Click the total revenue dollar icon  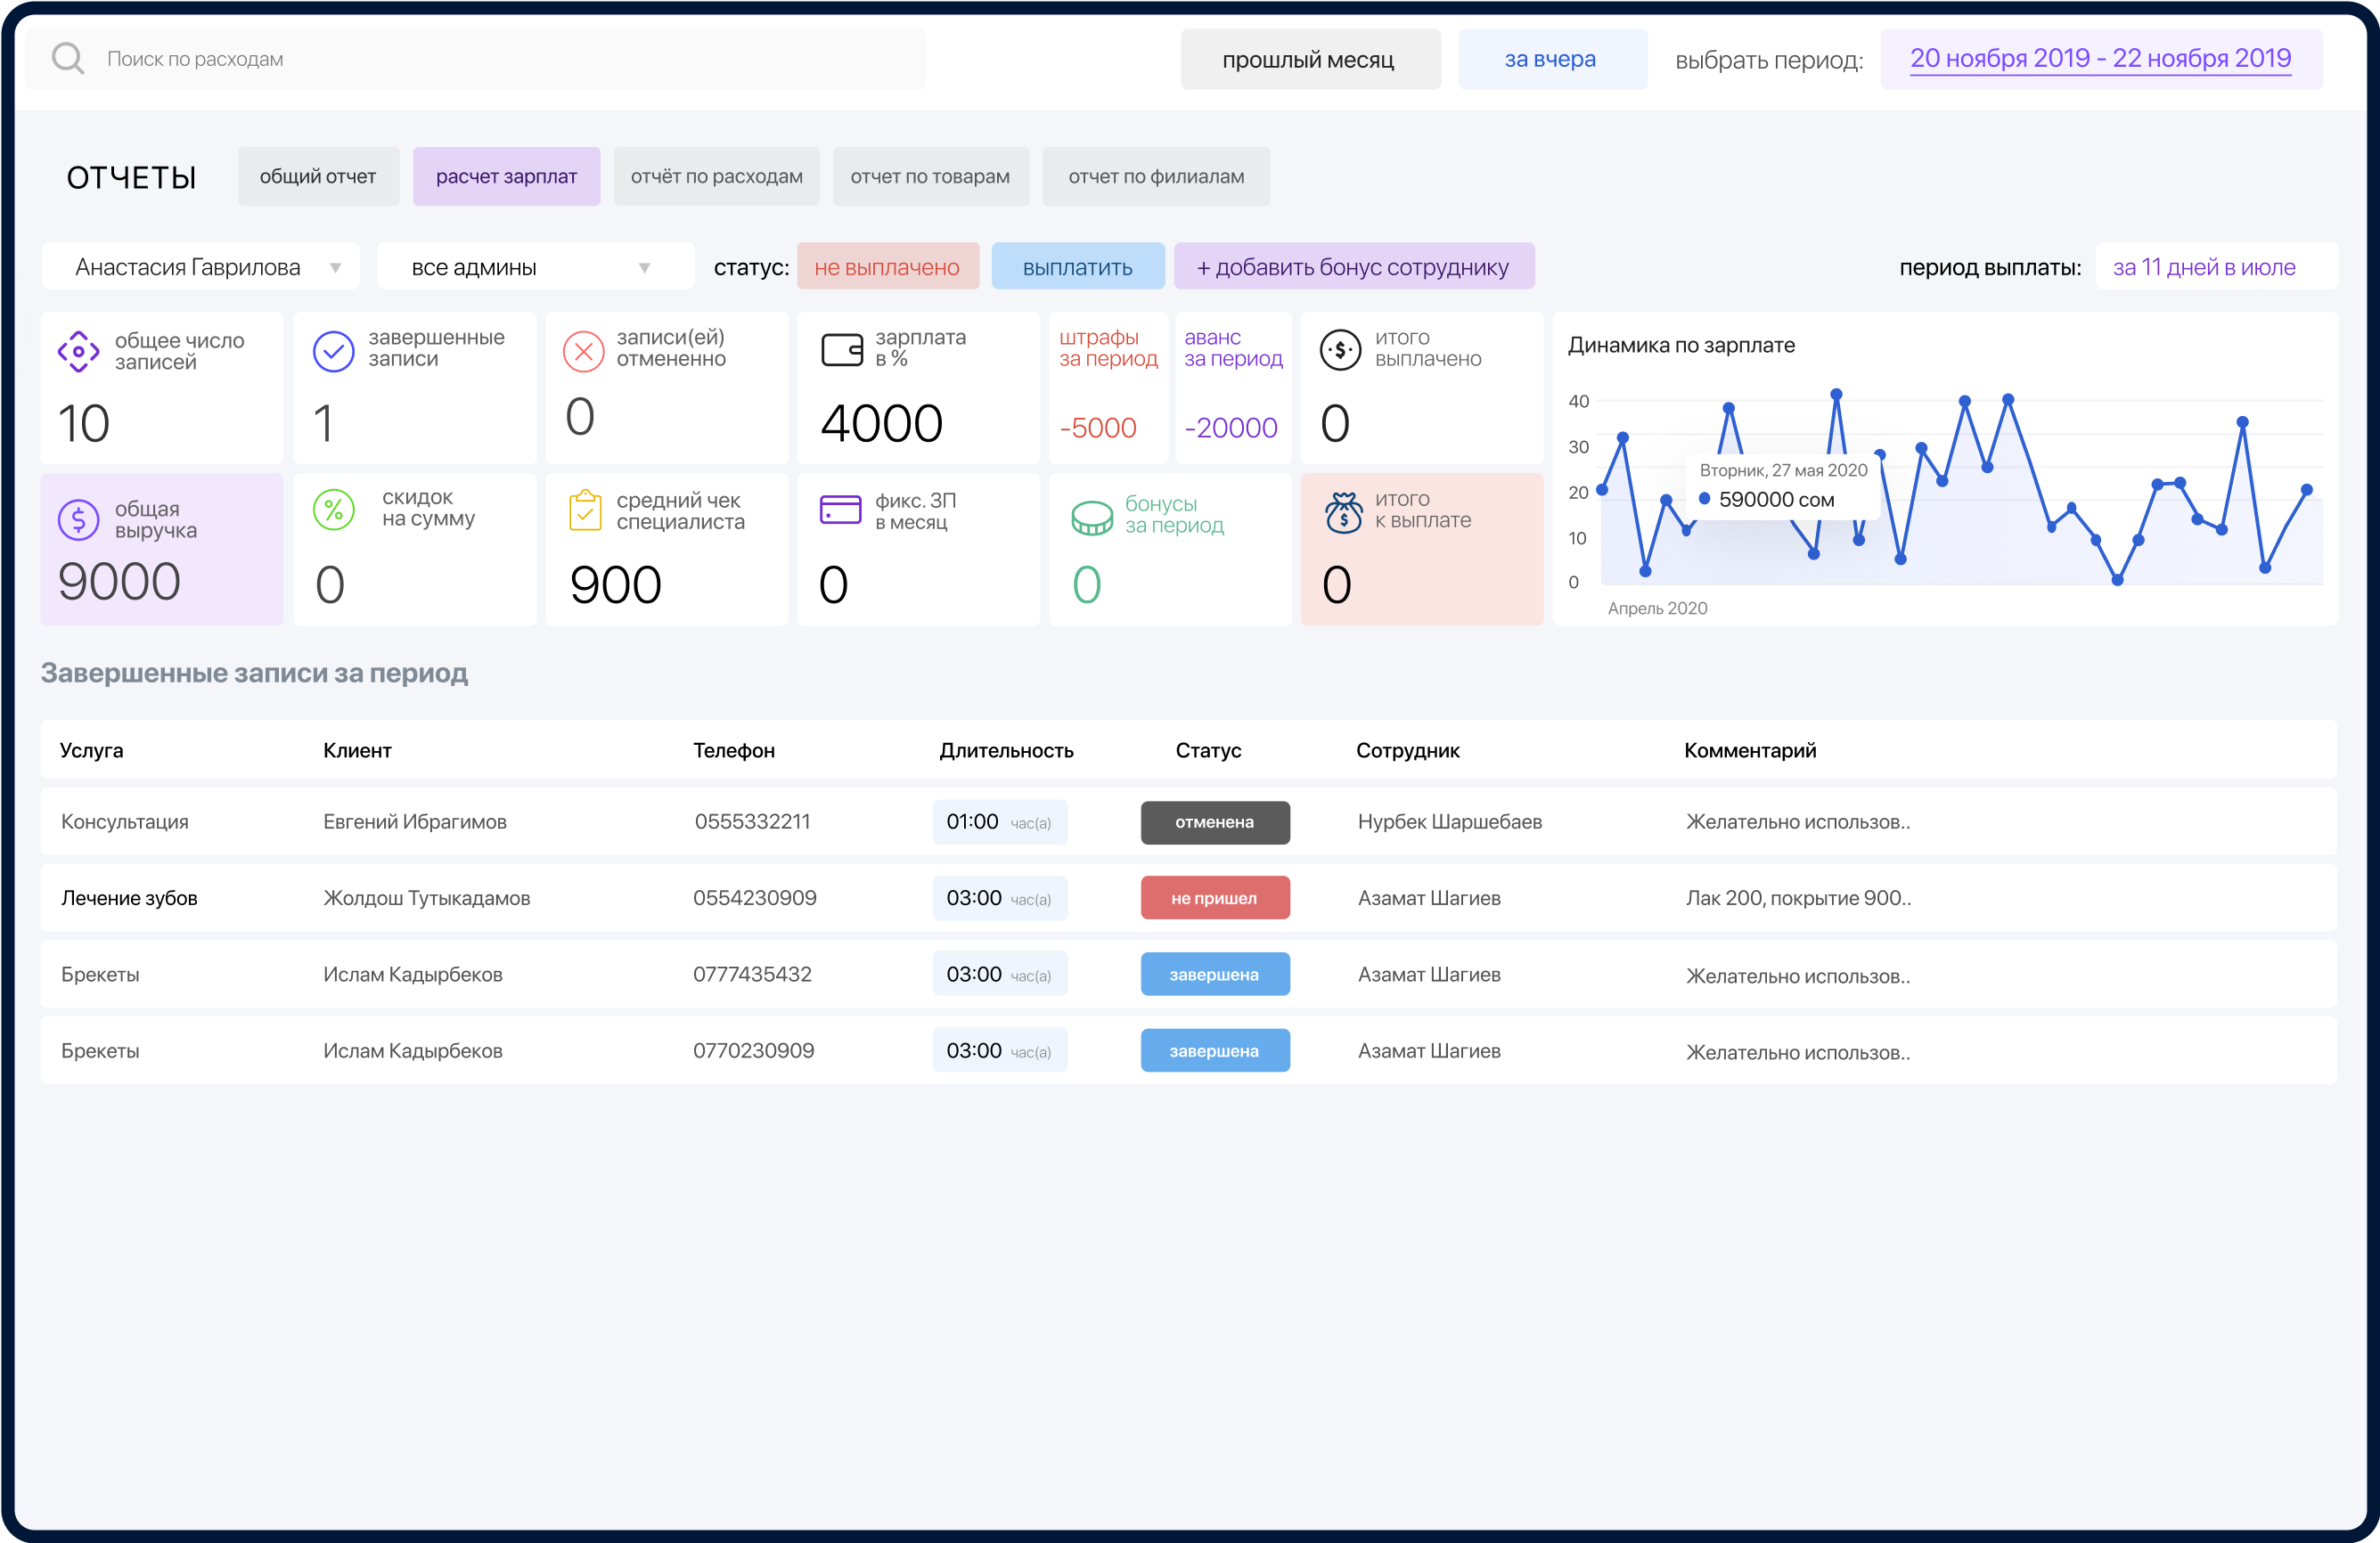pyautogui.click(x=78, y=519)
